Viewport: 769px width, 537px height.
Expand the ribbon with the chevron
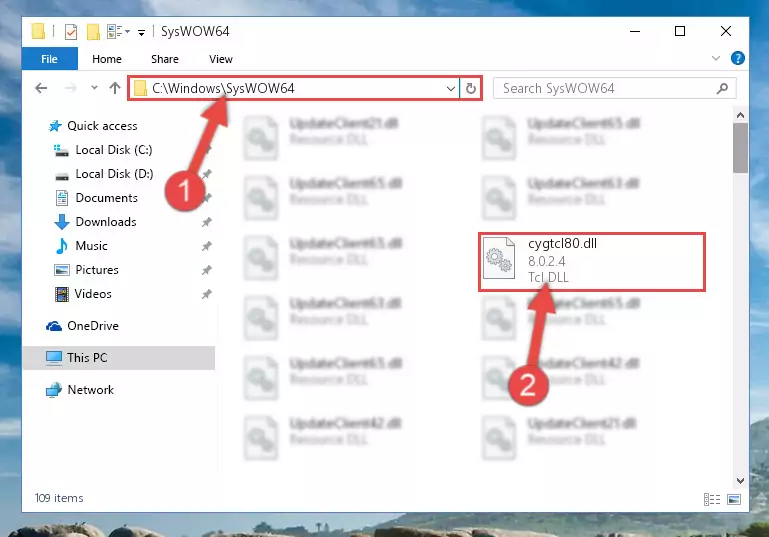pyautogui.click(x=716, y=58)
